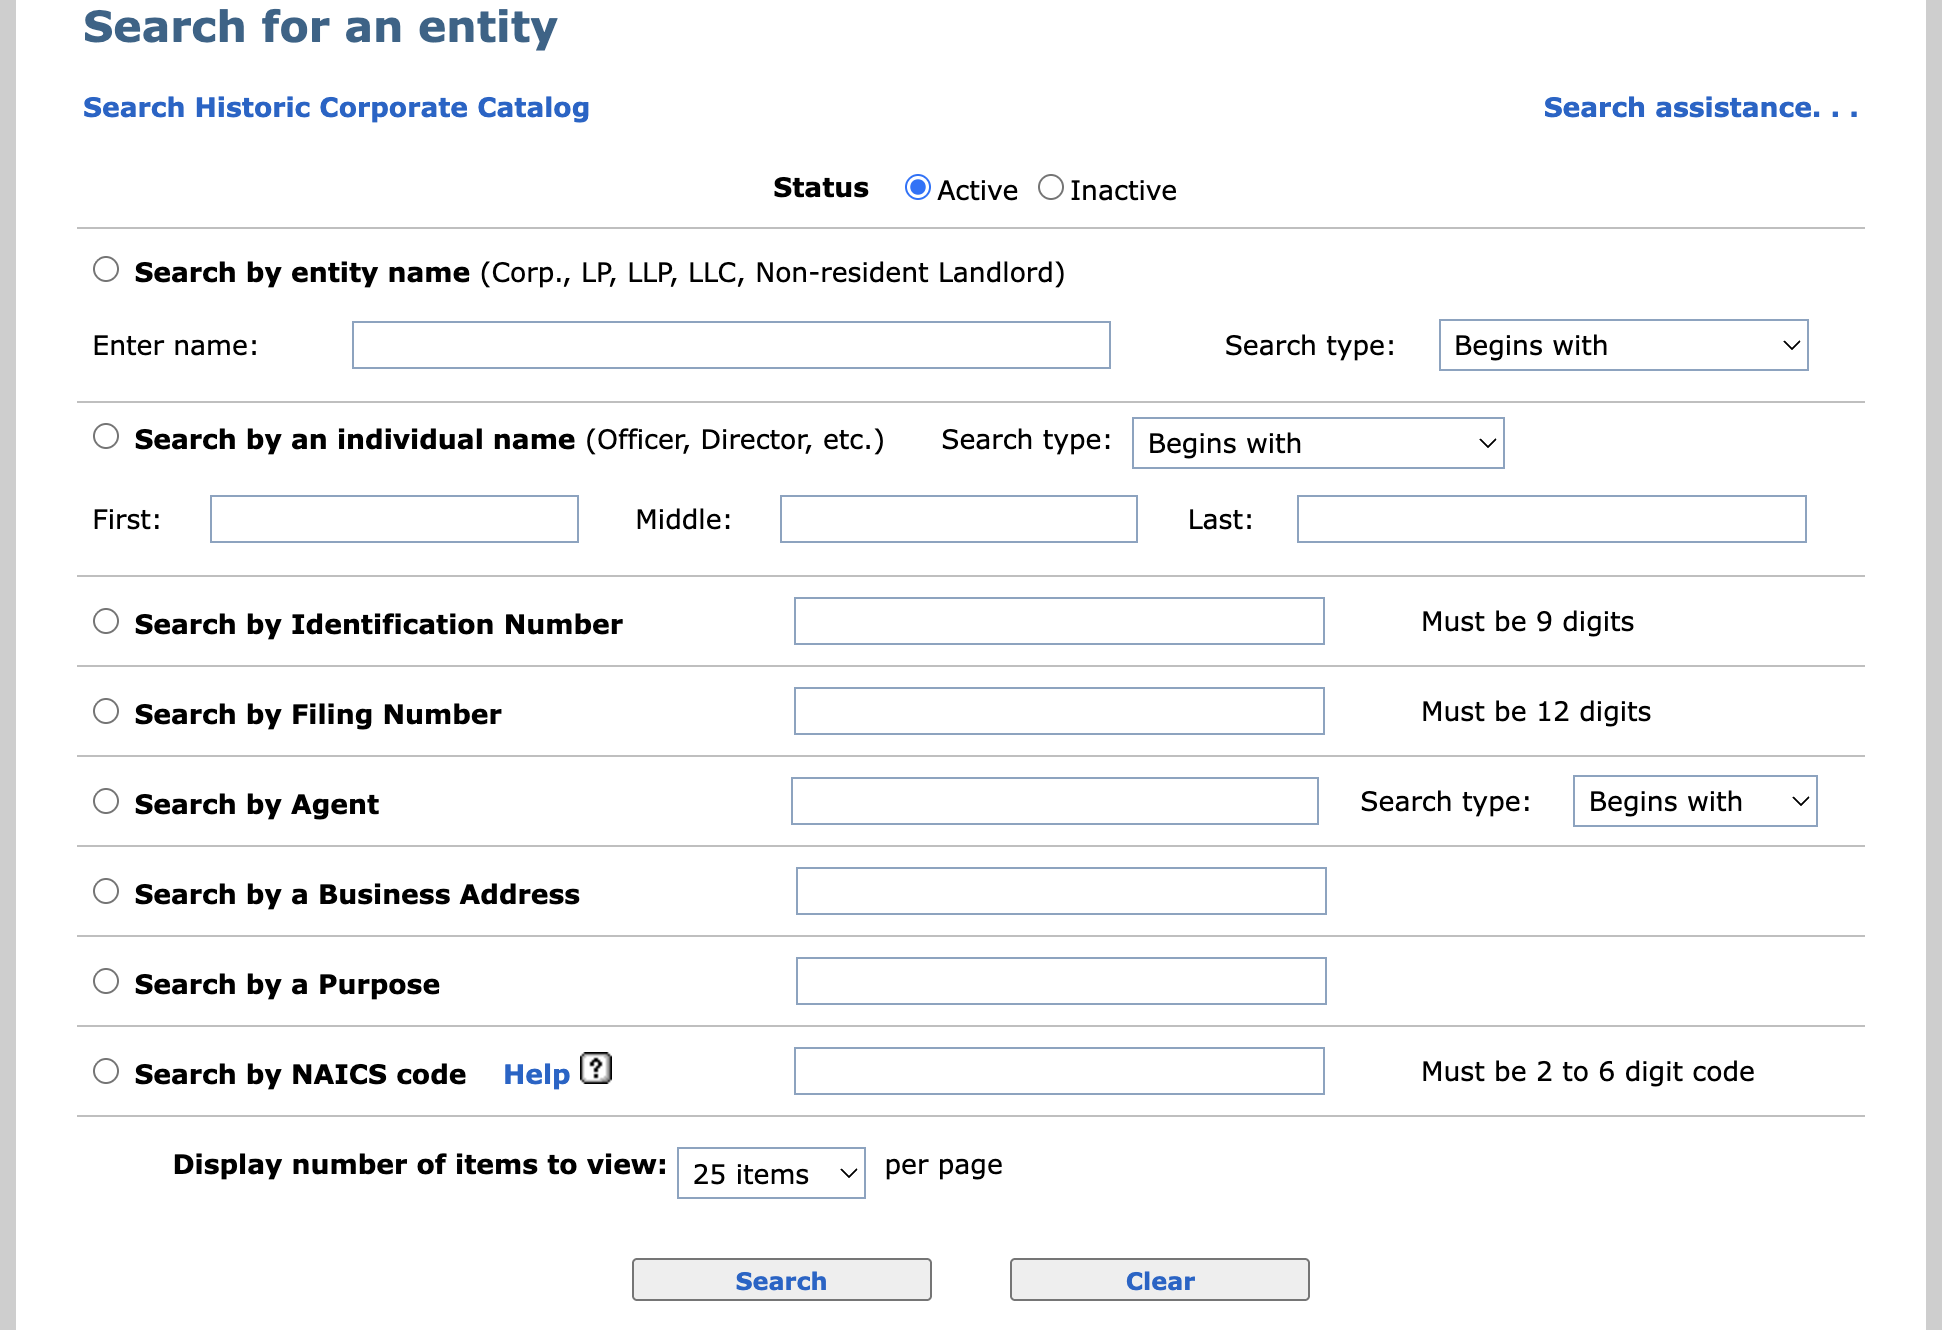
Task: Open Search Historic Corporate Catalog link
Action: coord(336,108)
